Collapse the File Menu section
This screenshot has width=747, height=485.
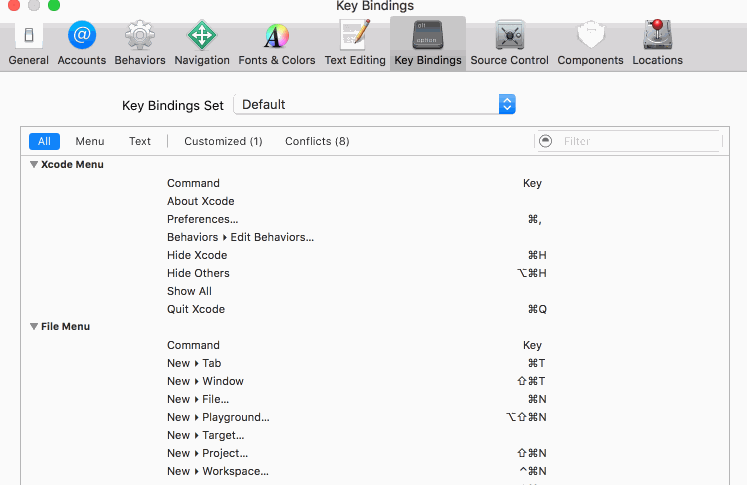[34, 327]
